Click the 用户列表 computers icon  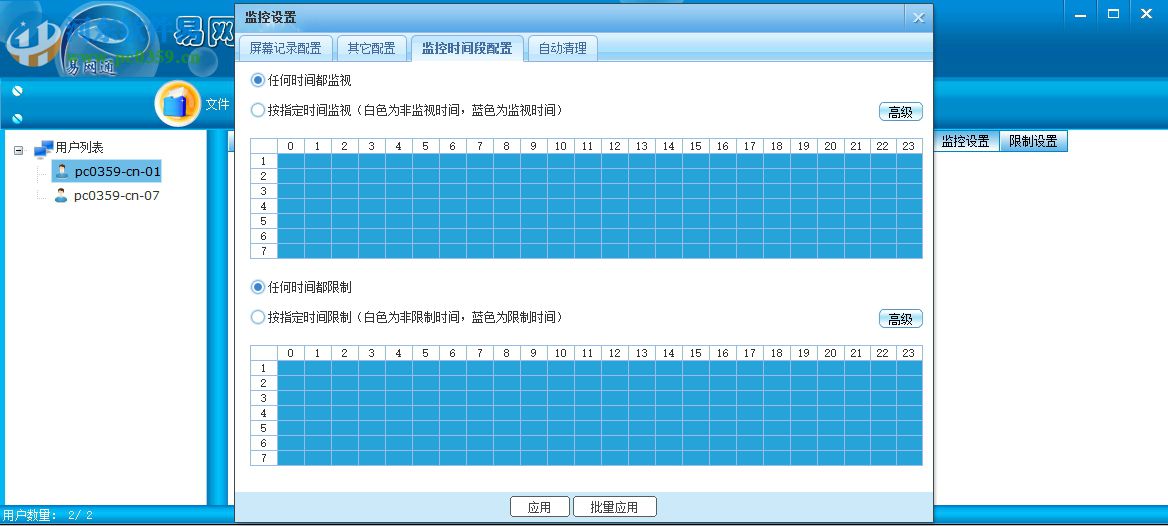pyautogui.click(x=44, y=149)
